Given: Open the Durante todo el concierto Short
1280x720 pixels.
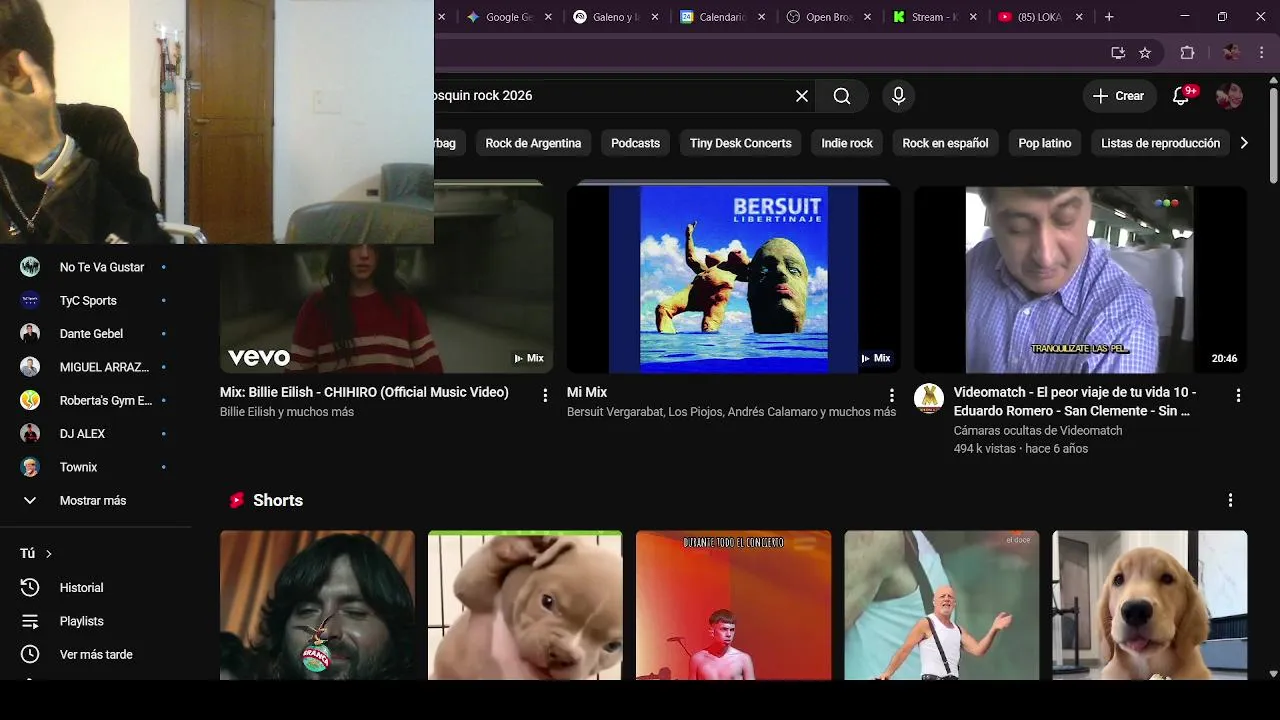Looking at the screenshot, I should (x=733, y=605).
